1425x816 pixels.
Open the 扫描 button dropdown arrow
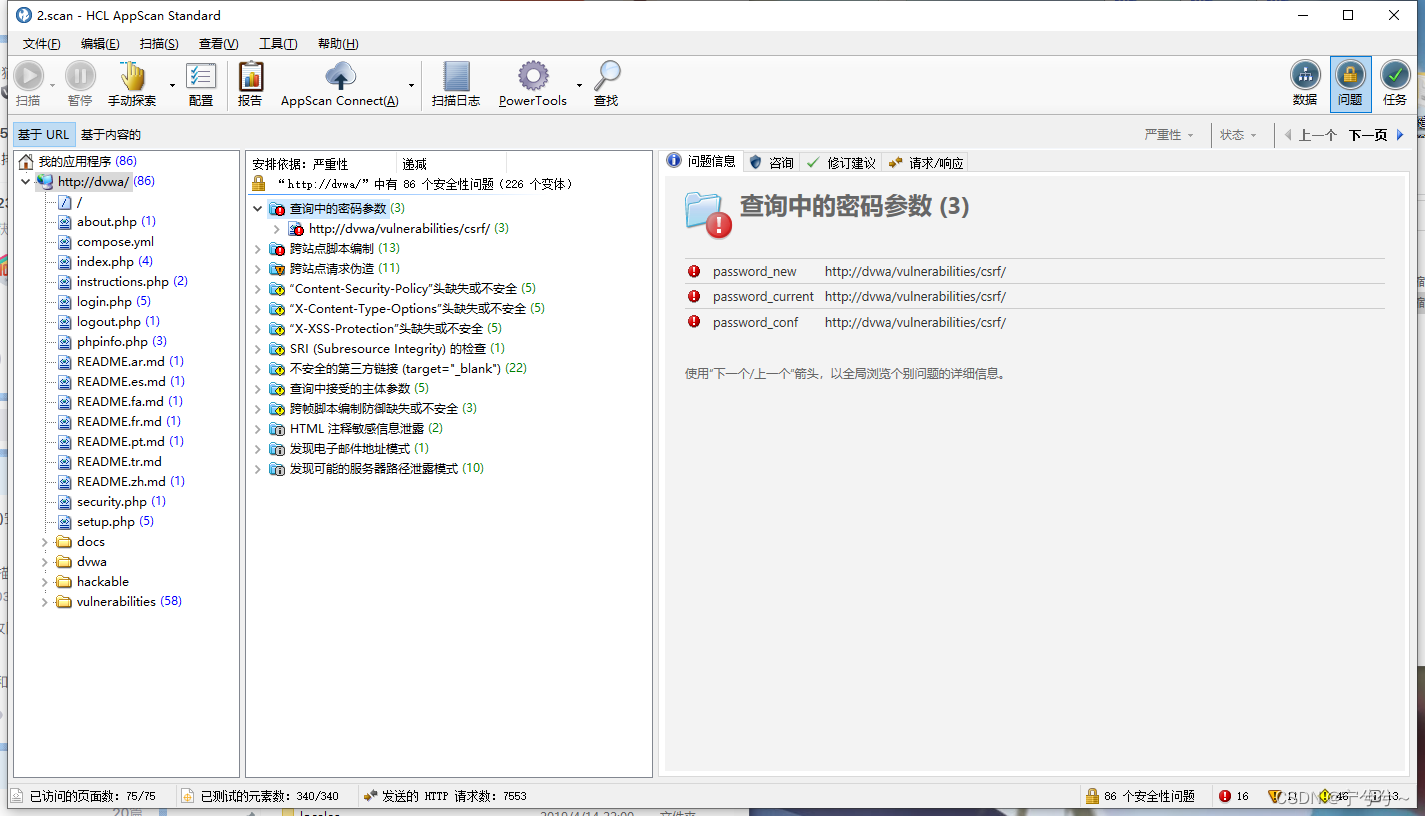[x=53, y=86]
